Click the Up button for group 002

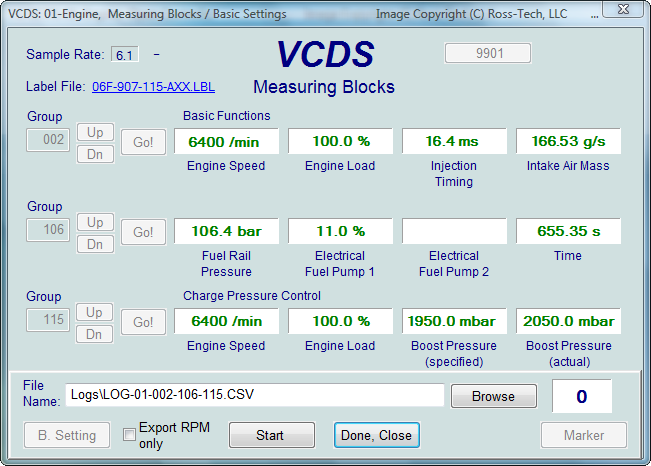point(95,132)
